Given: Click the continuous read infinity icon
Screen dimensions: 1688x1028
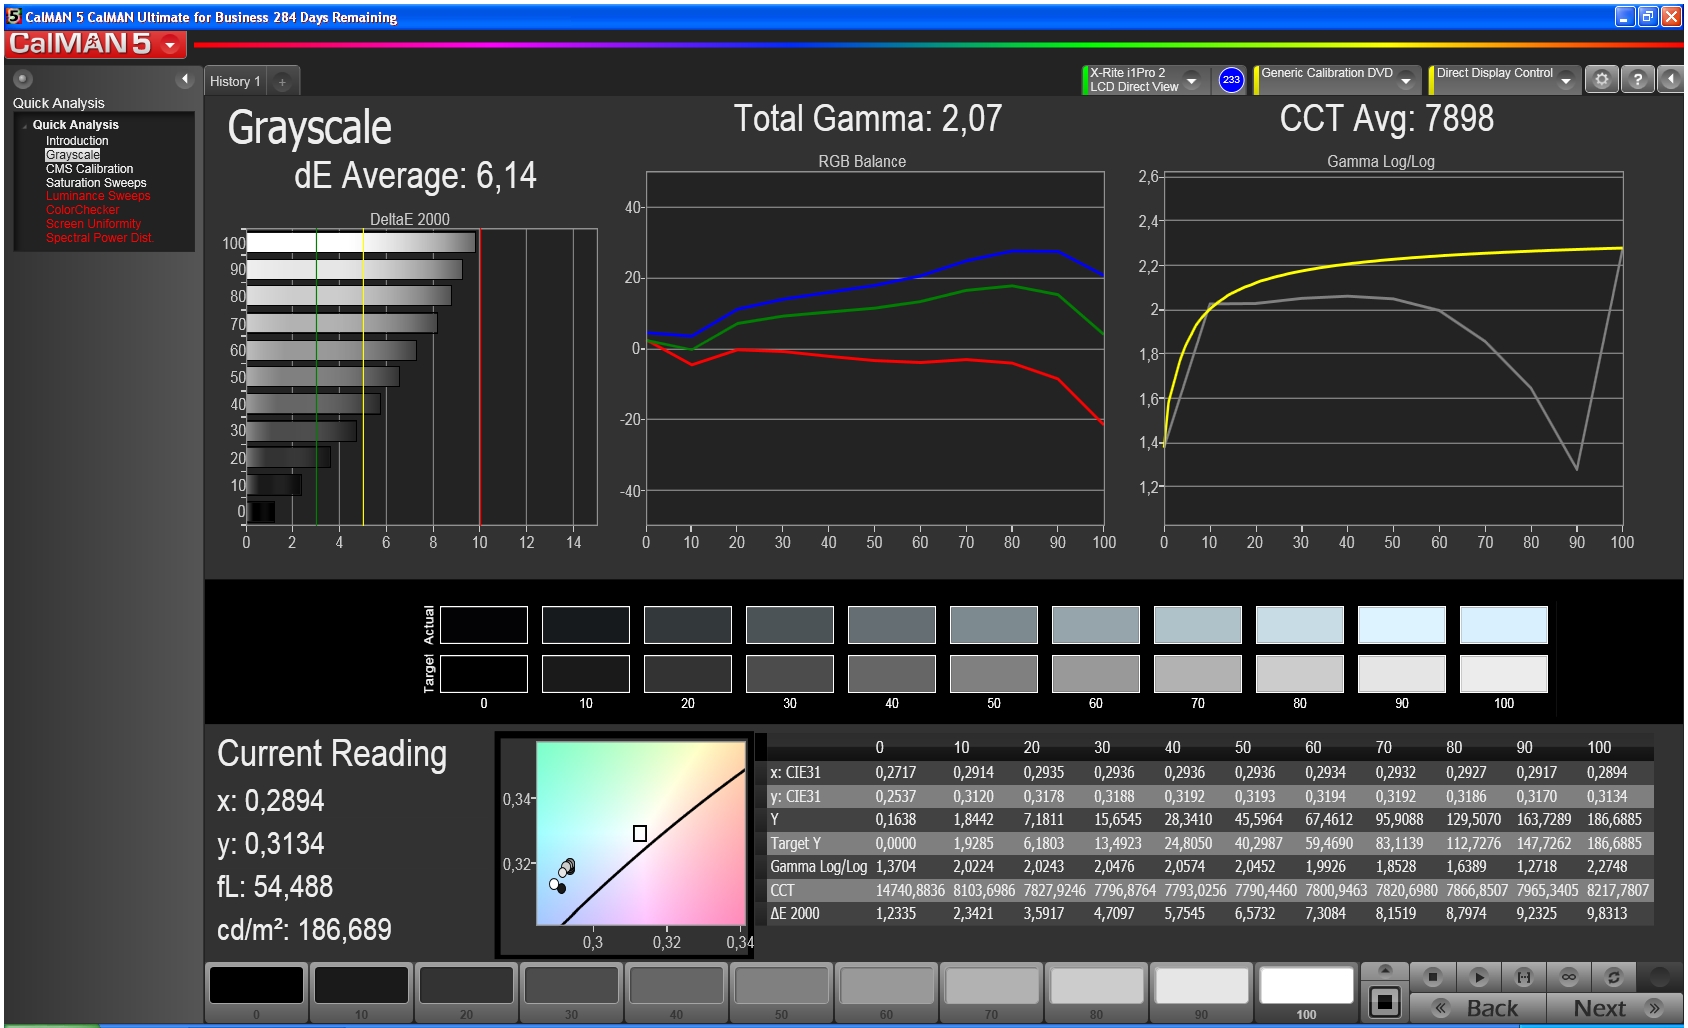Looking at the screenshot, I should tap(1569, 977).
